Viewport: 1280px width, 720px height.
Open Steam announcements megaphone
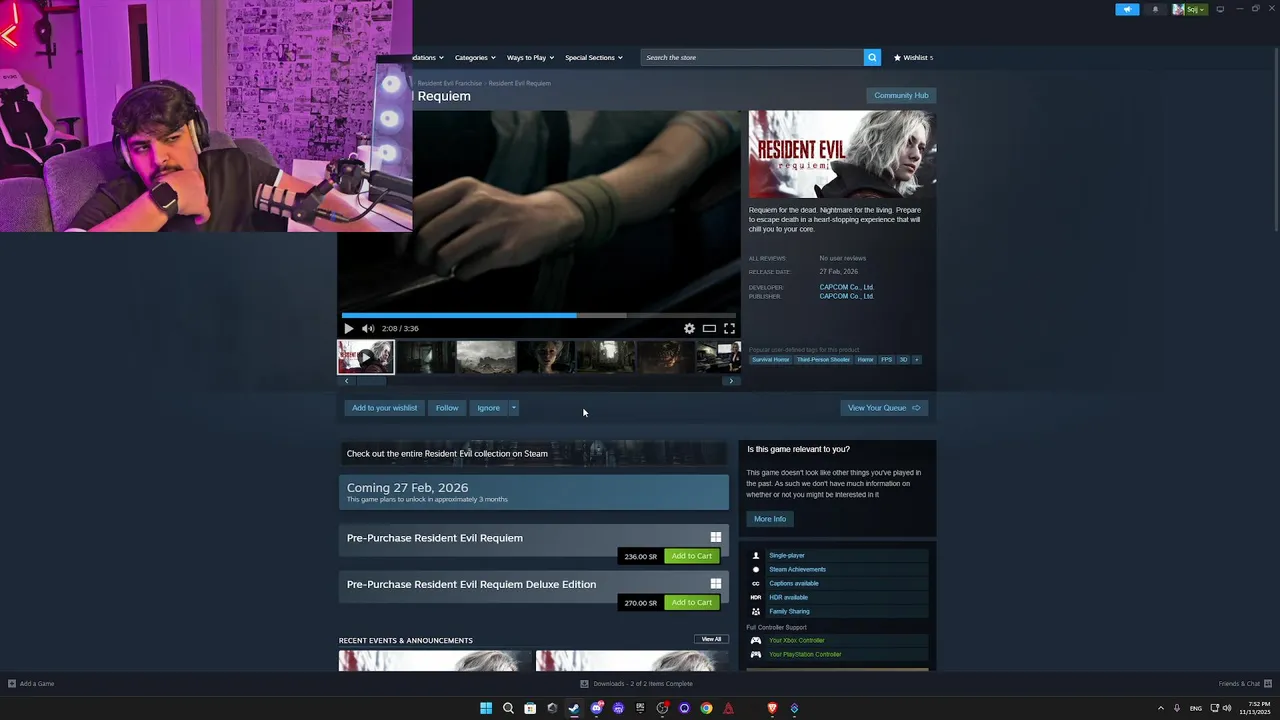click(x=1127, y=9)
